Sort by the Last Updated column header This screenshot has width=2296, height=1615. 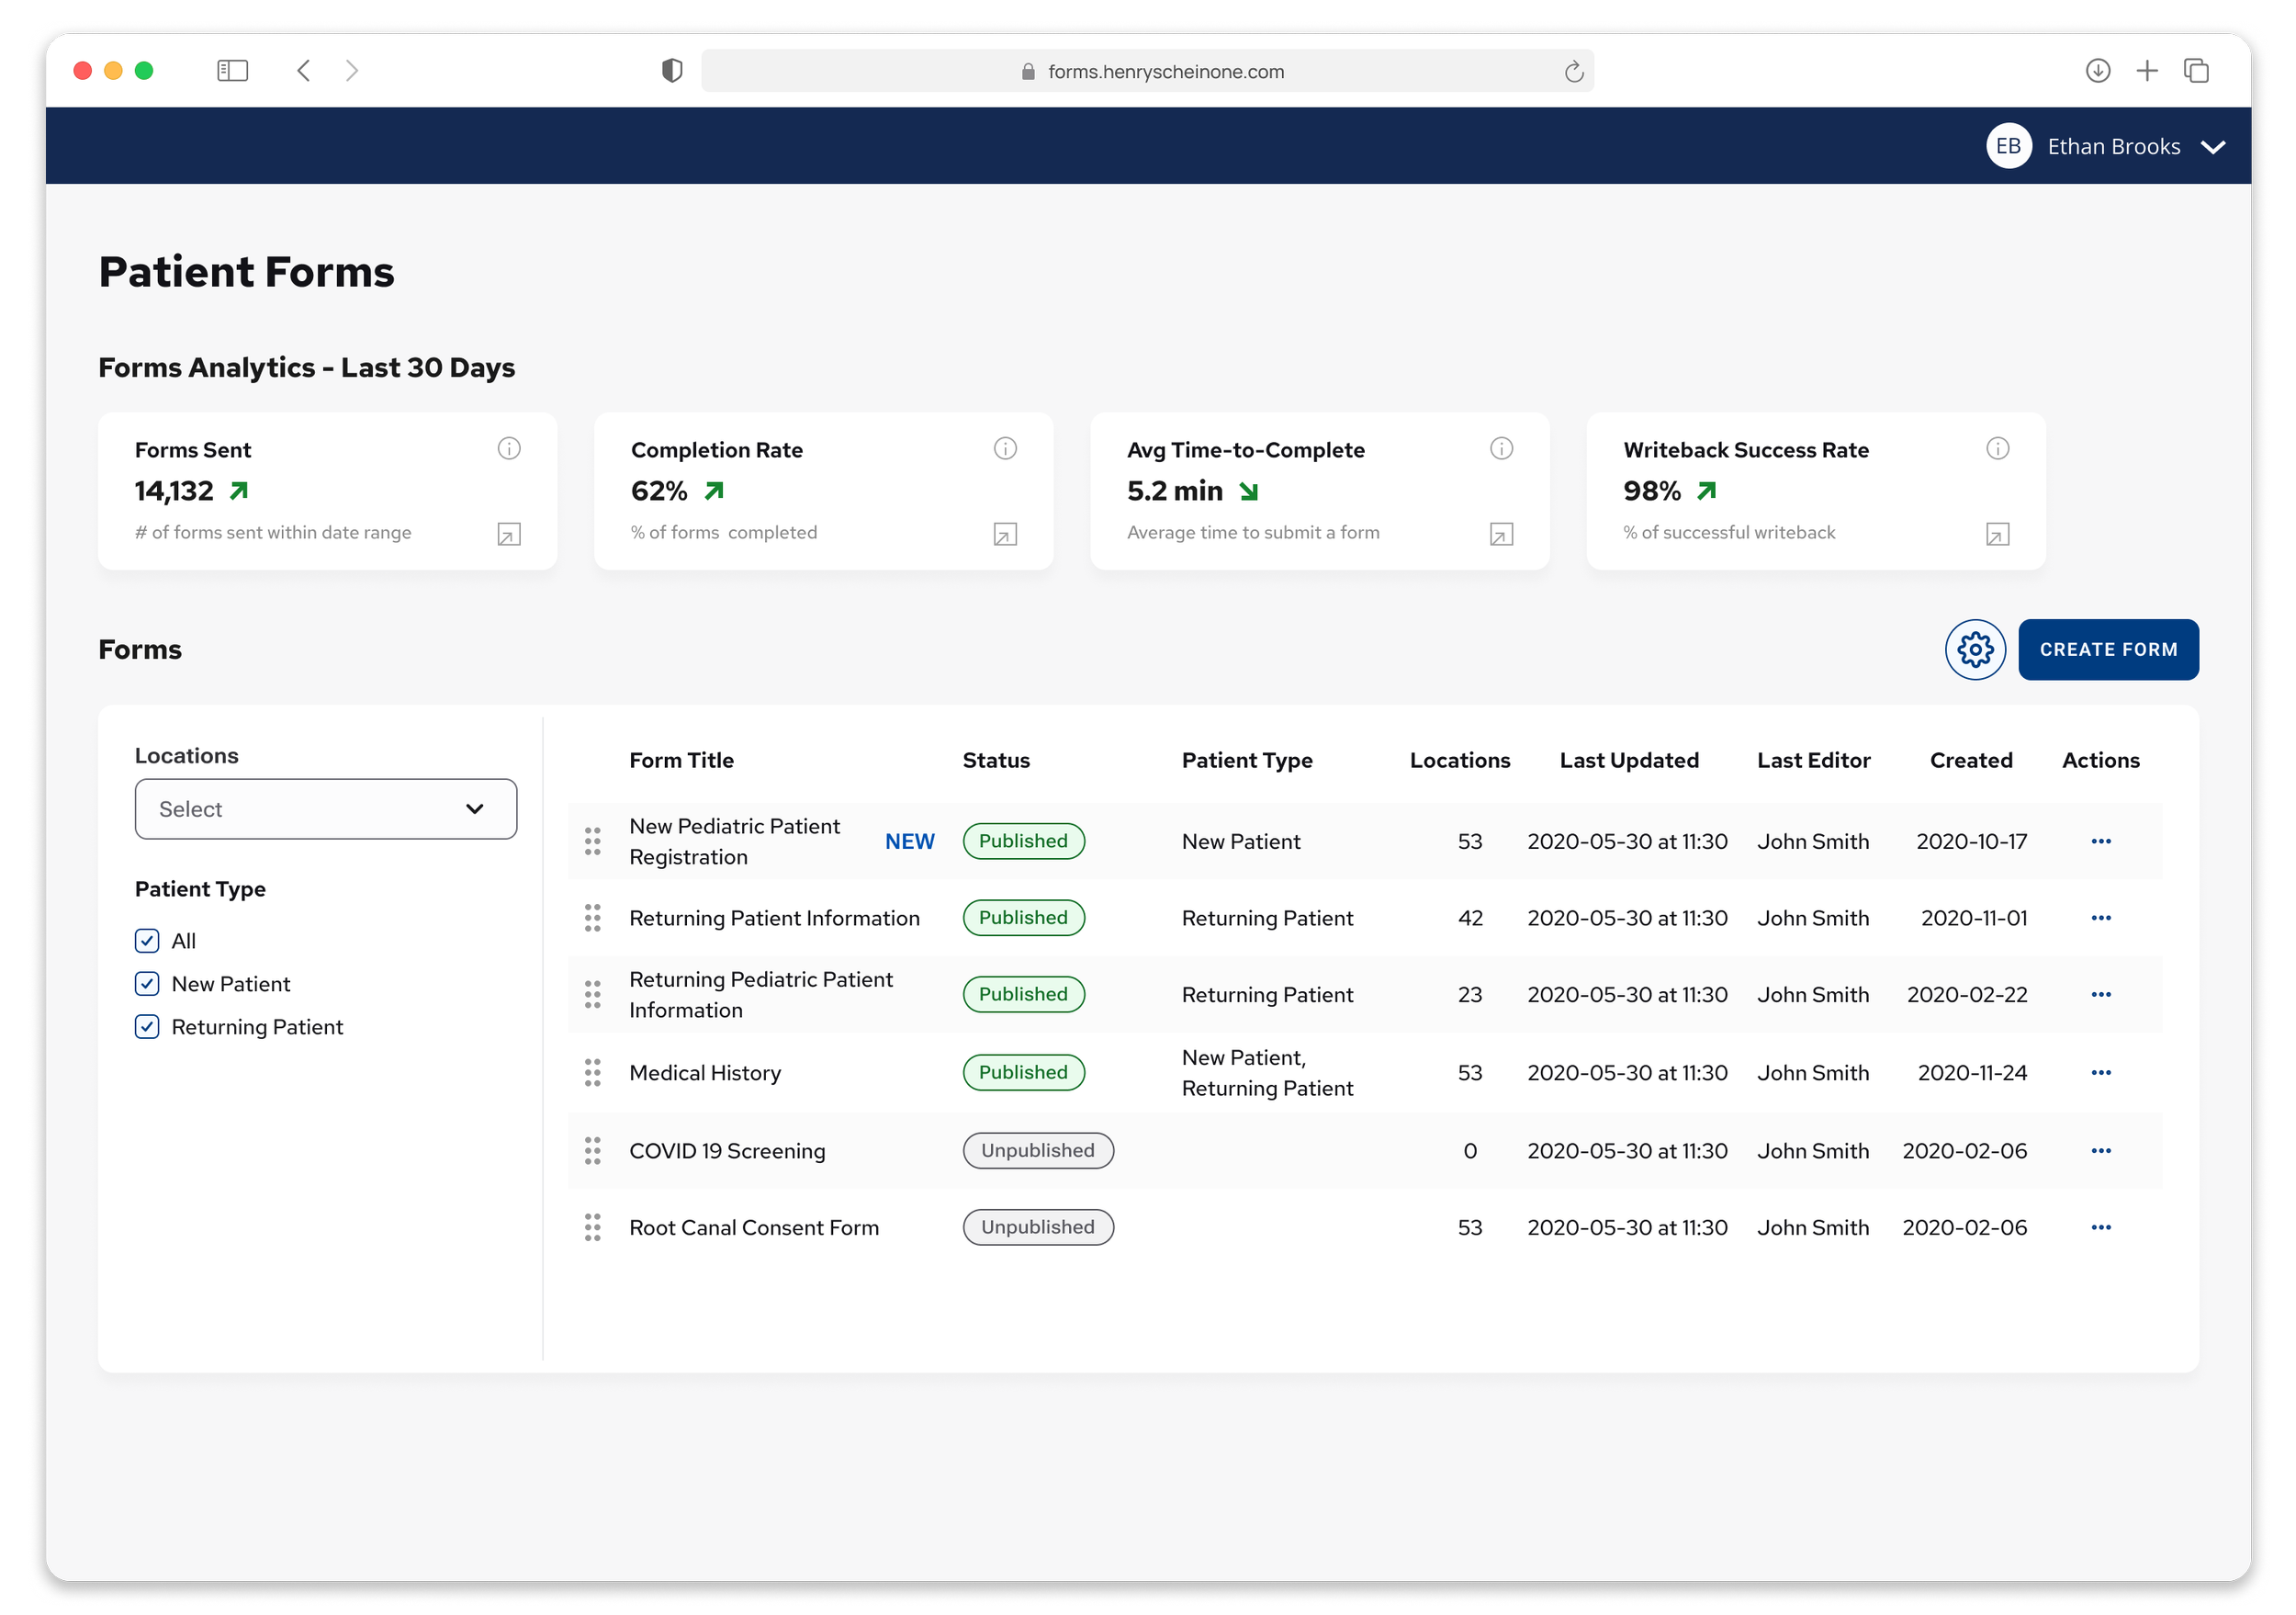point(1628,761)
